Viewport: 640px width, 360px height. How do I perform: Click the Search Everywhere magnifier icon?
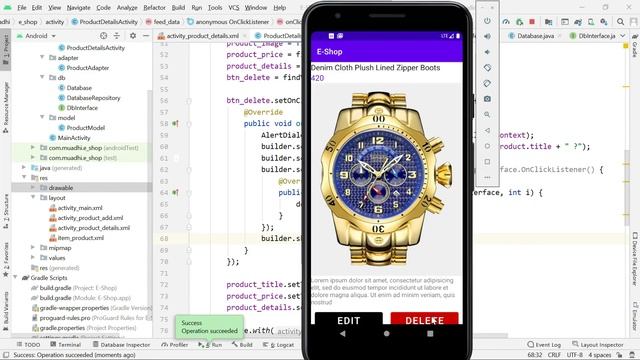[x=620, y=22]
